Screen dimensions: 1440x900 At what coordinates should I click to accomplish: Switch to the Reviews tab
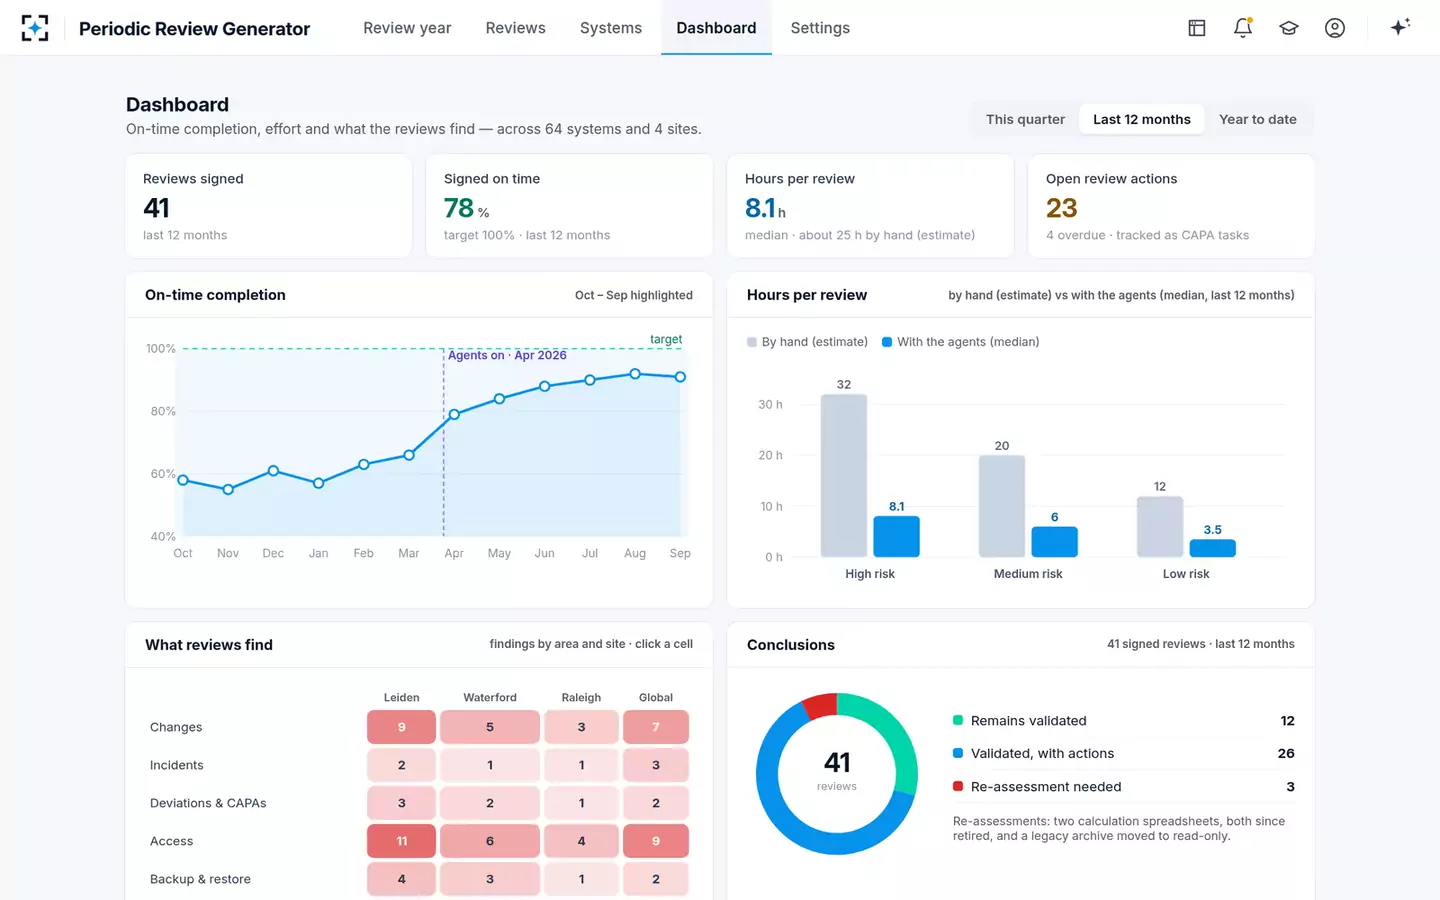click(x=516, y=28)
